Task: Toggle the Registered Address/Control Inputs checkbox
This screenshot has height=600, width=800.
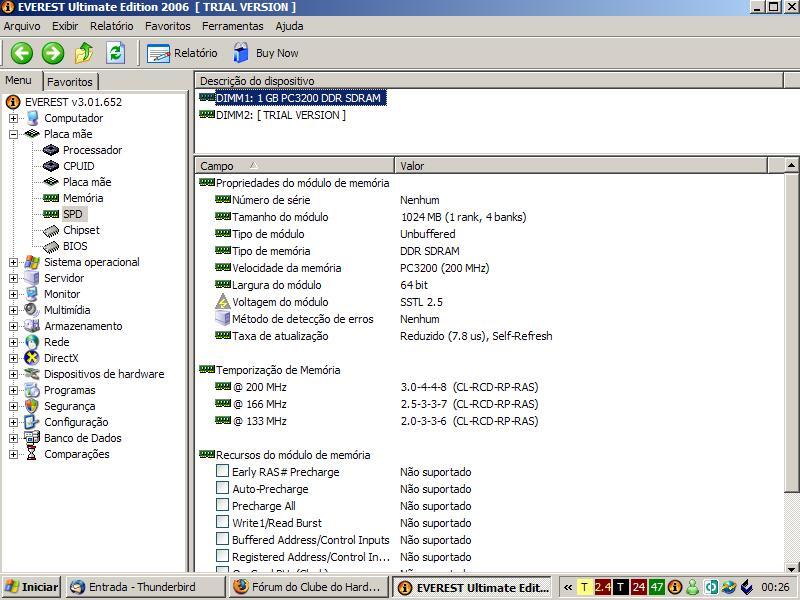Action: [222, 556]
